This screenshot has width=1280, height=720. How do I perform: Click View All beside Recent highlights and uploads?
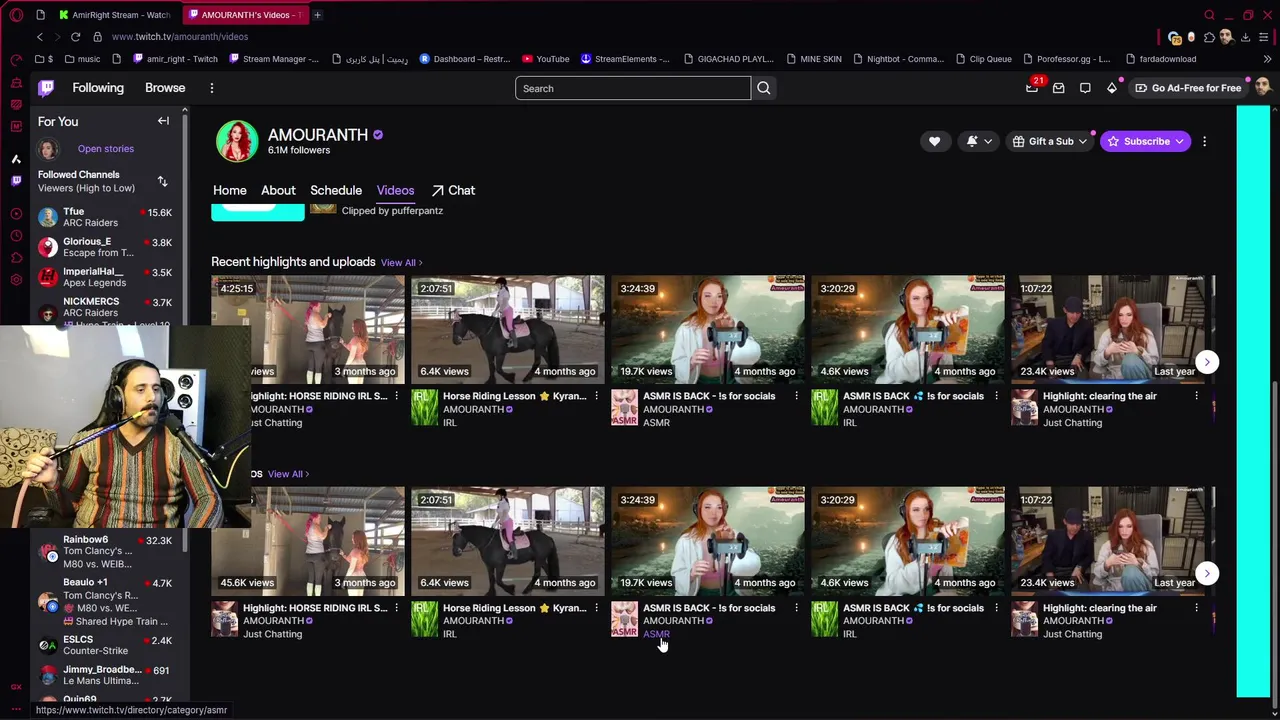point(401,263)
